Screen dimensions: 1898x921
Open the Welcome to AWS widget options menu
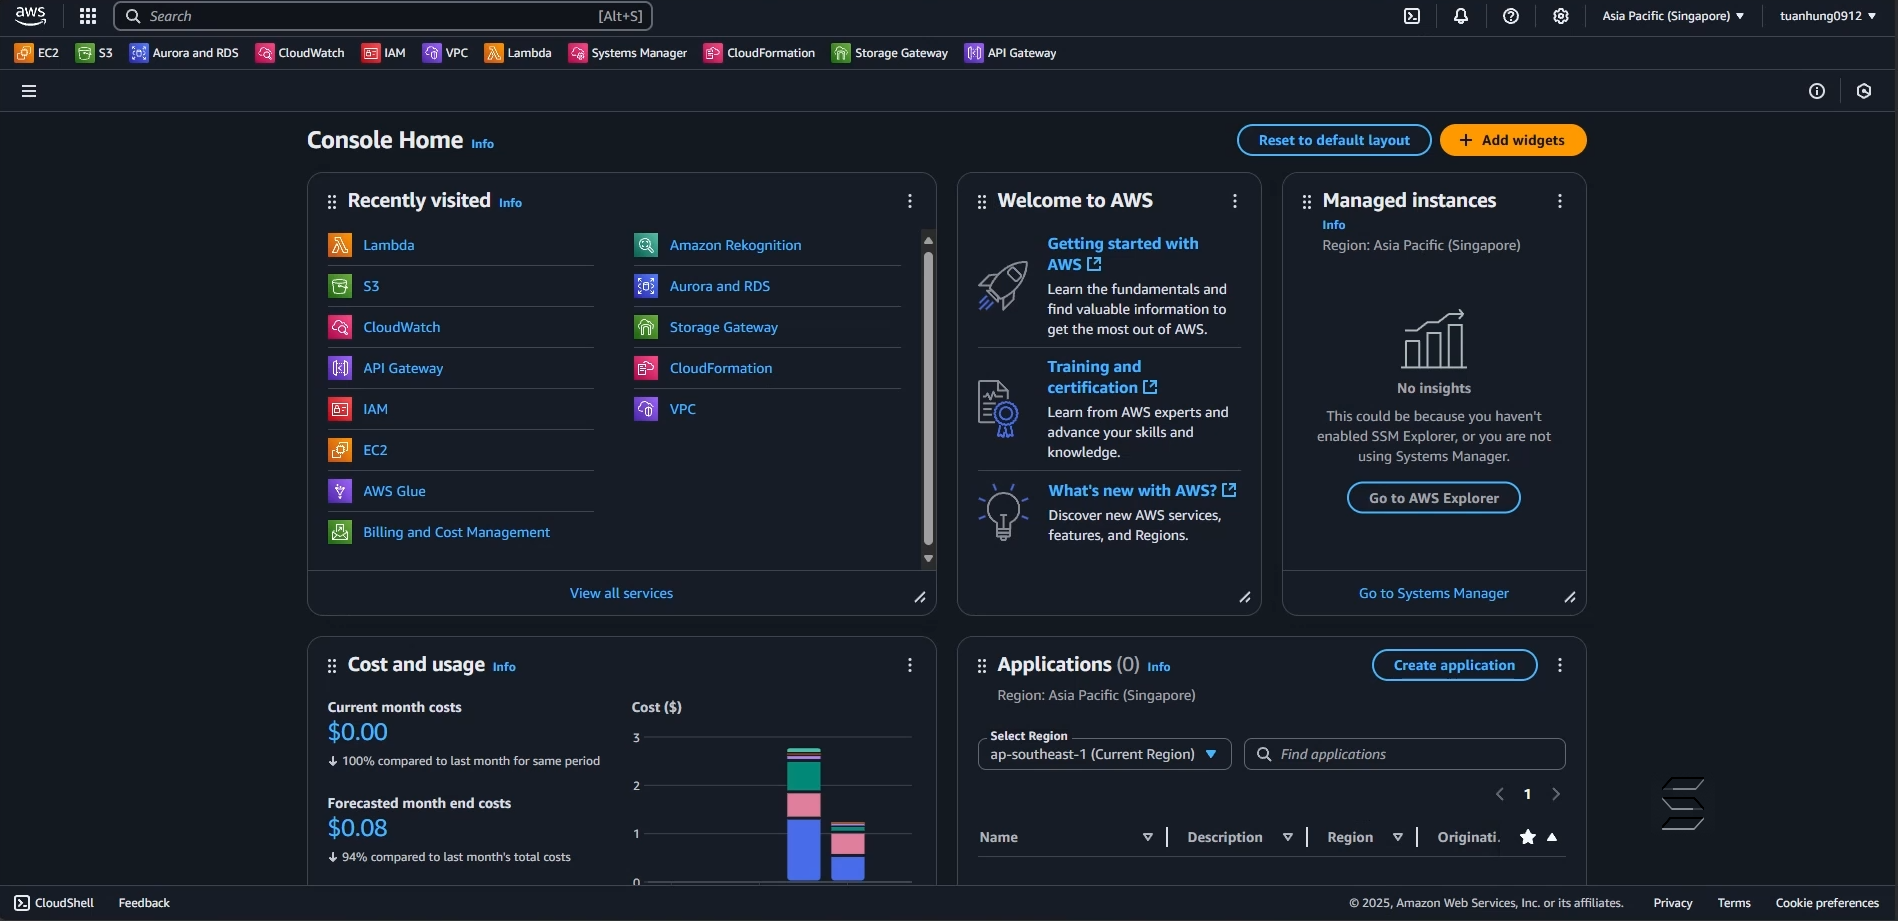[x=1235, y=202]
